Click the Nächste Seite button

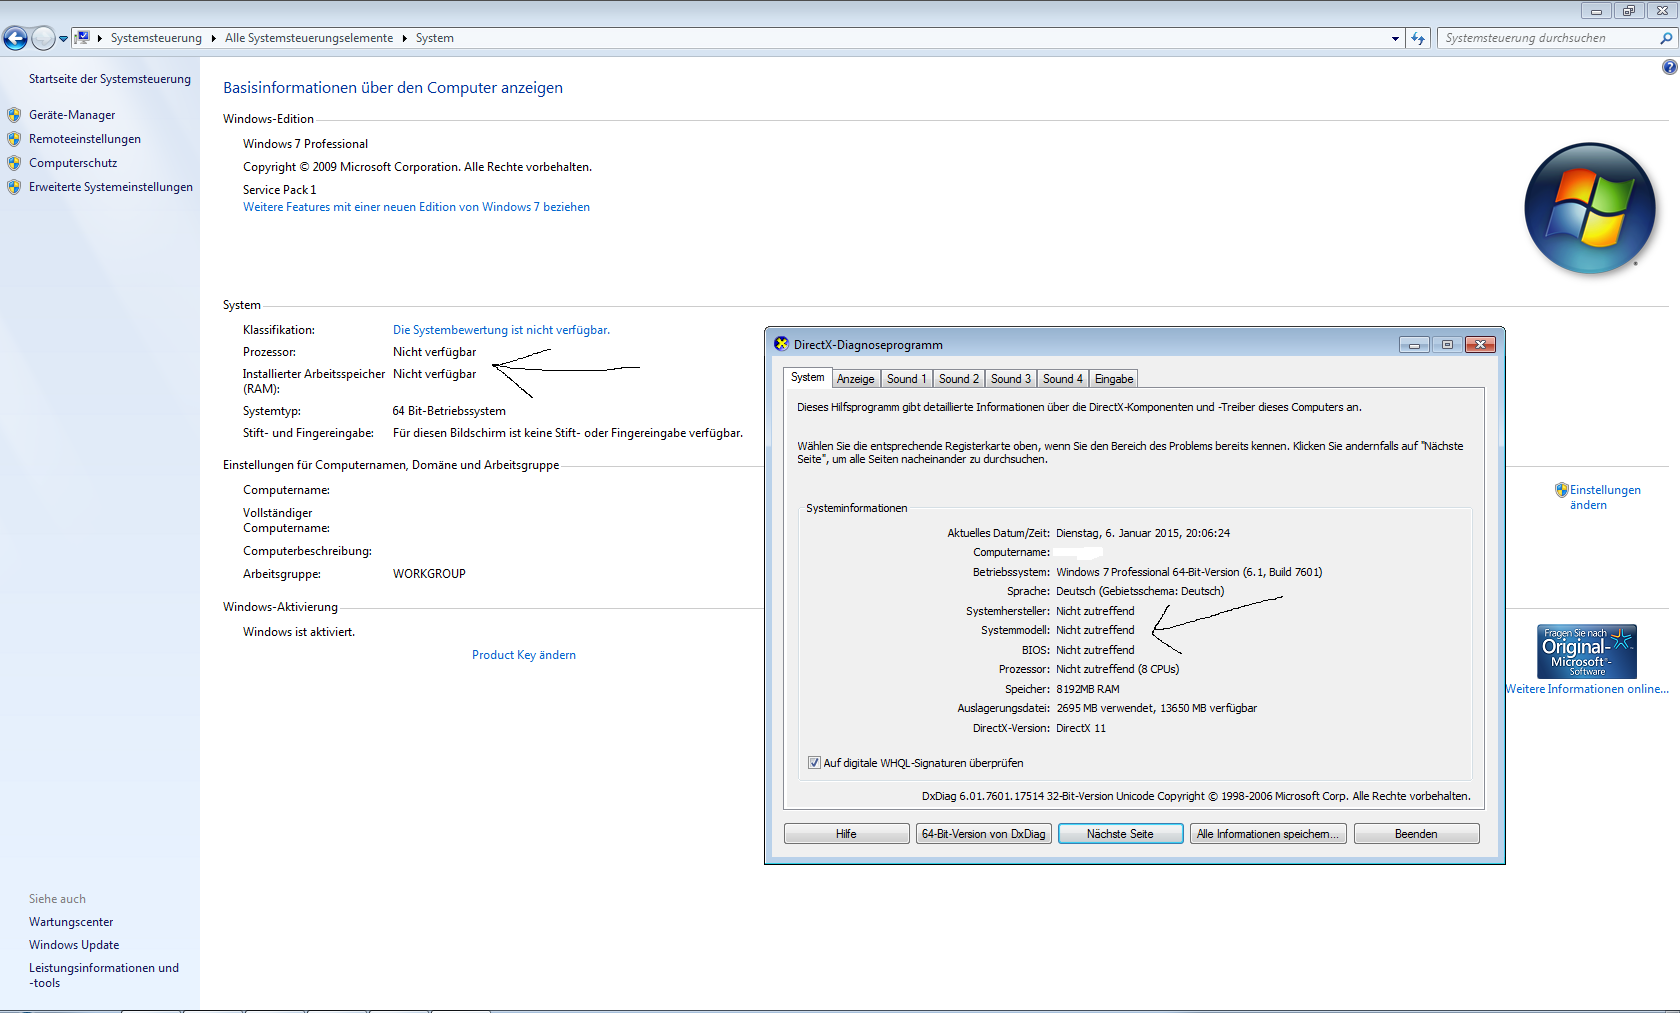[1120, 834]
